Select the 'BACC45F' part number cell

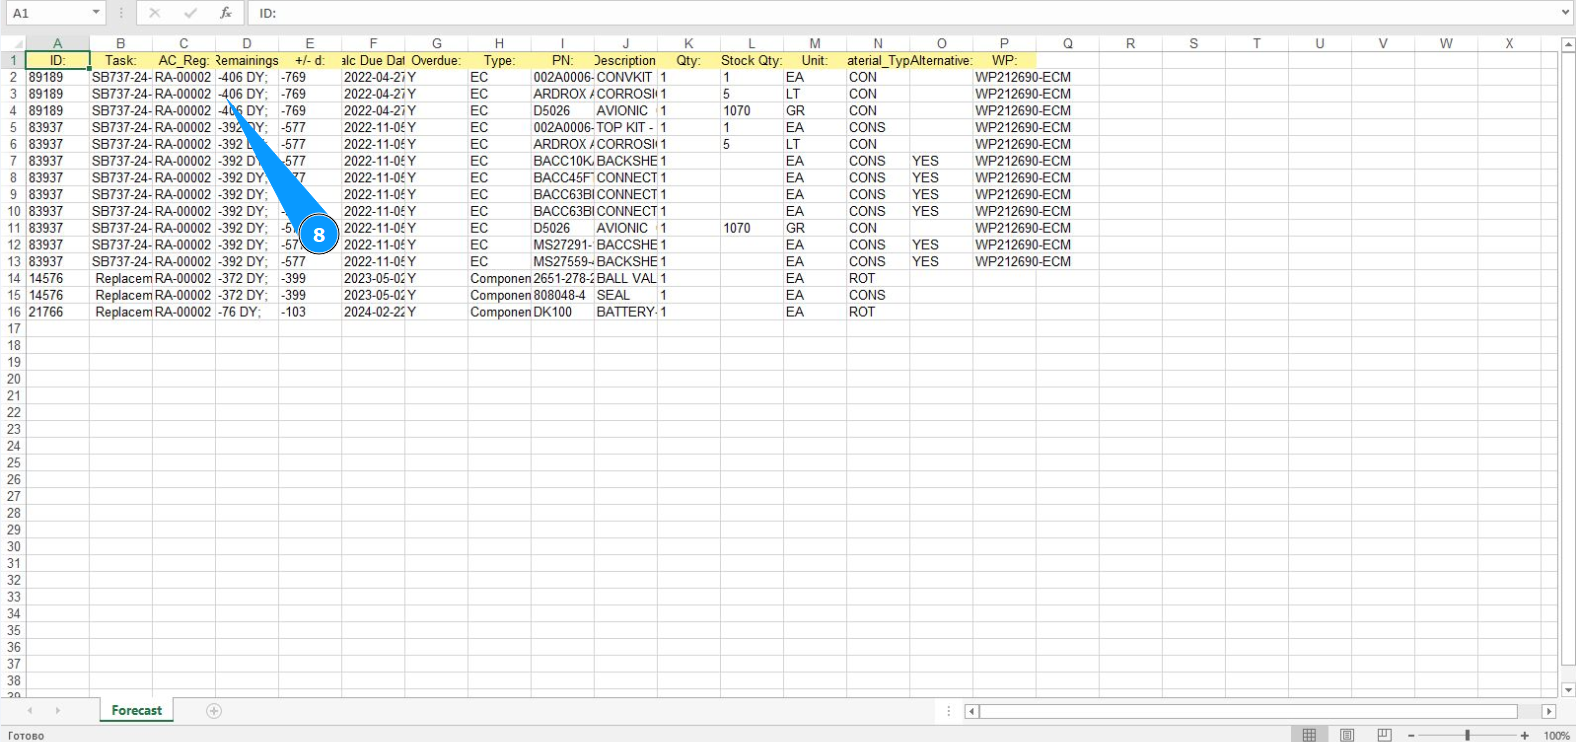coord(562,178)
